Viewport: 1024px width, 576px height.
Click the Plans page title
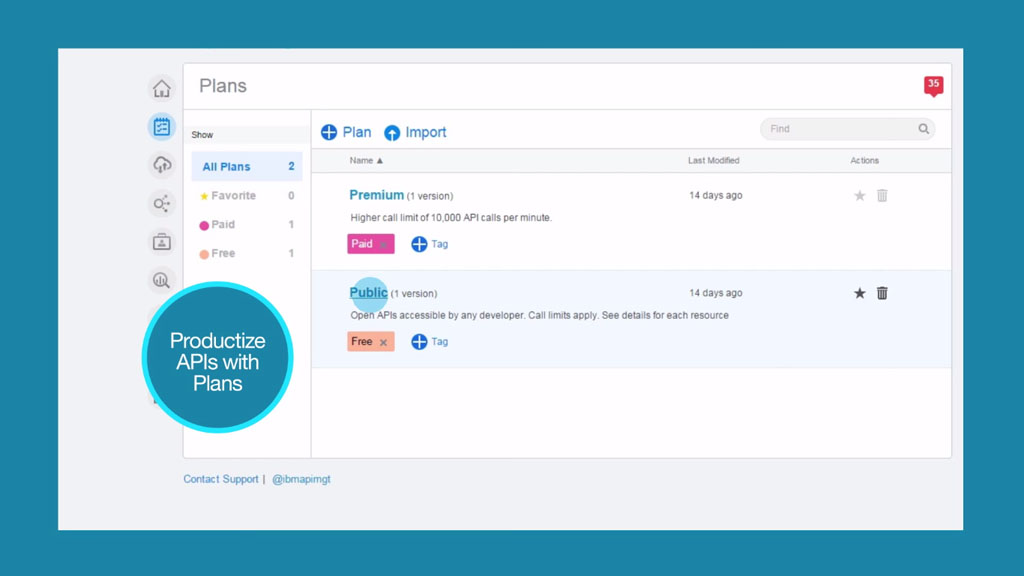[x=223, y=86]
